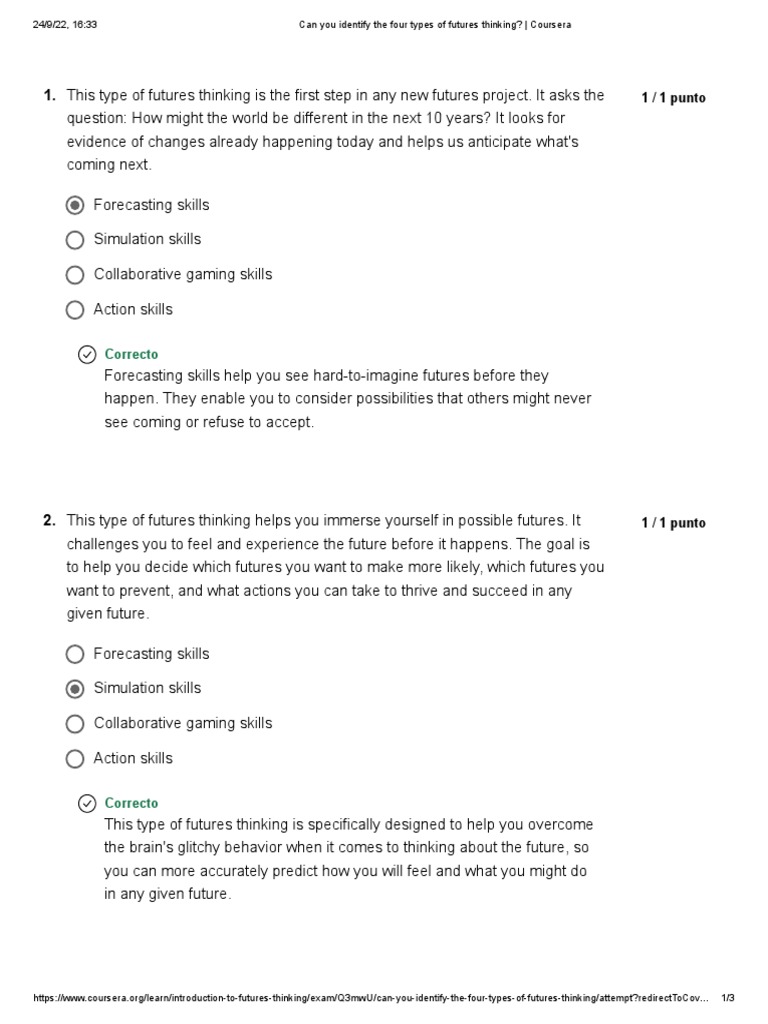The height and width of the screenshot is (1024, 768).
Task: Click the question 2 prompt text
Action: tap(335, 567)
